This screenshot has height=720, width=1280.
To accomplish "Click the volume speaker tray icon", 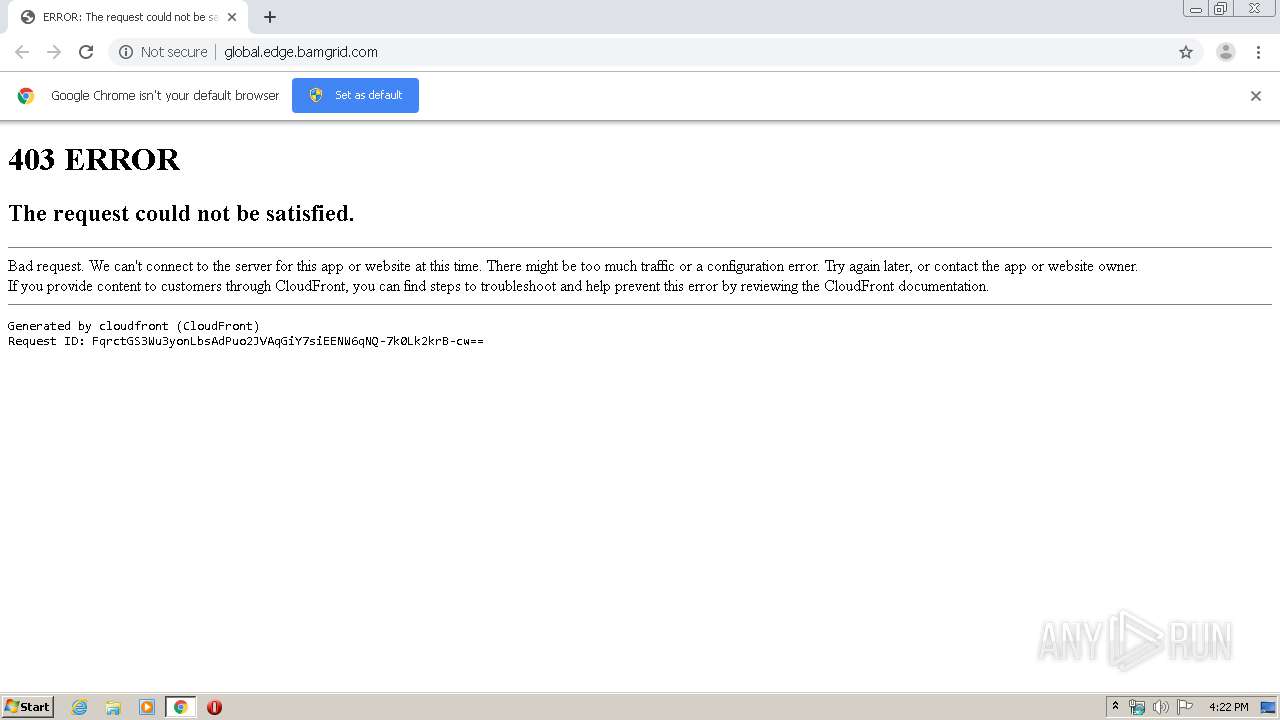I will 1161,707.
